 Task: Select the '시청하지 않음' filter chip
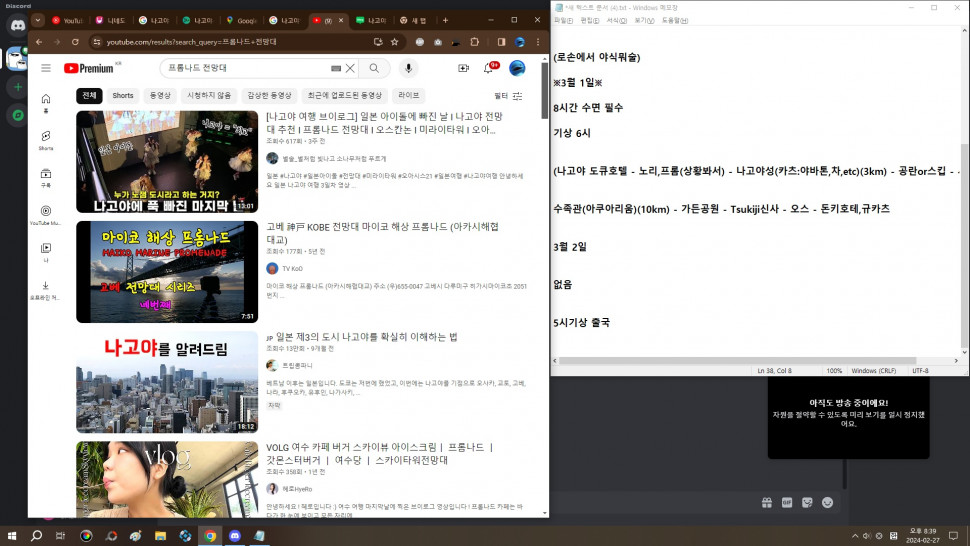click(x=209, y=95)
